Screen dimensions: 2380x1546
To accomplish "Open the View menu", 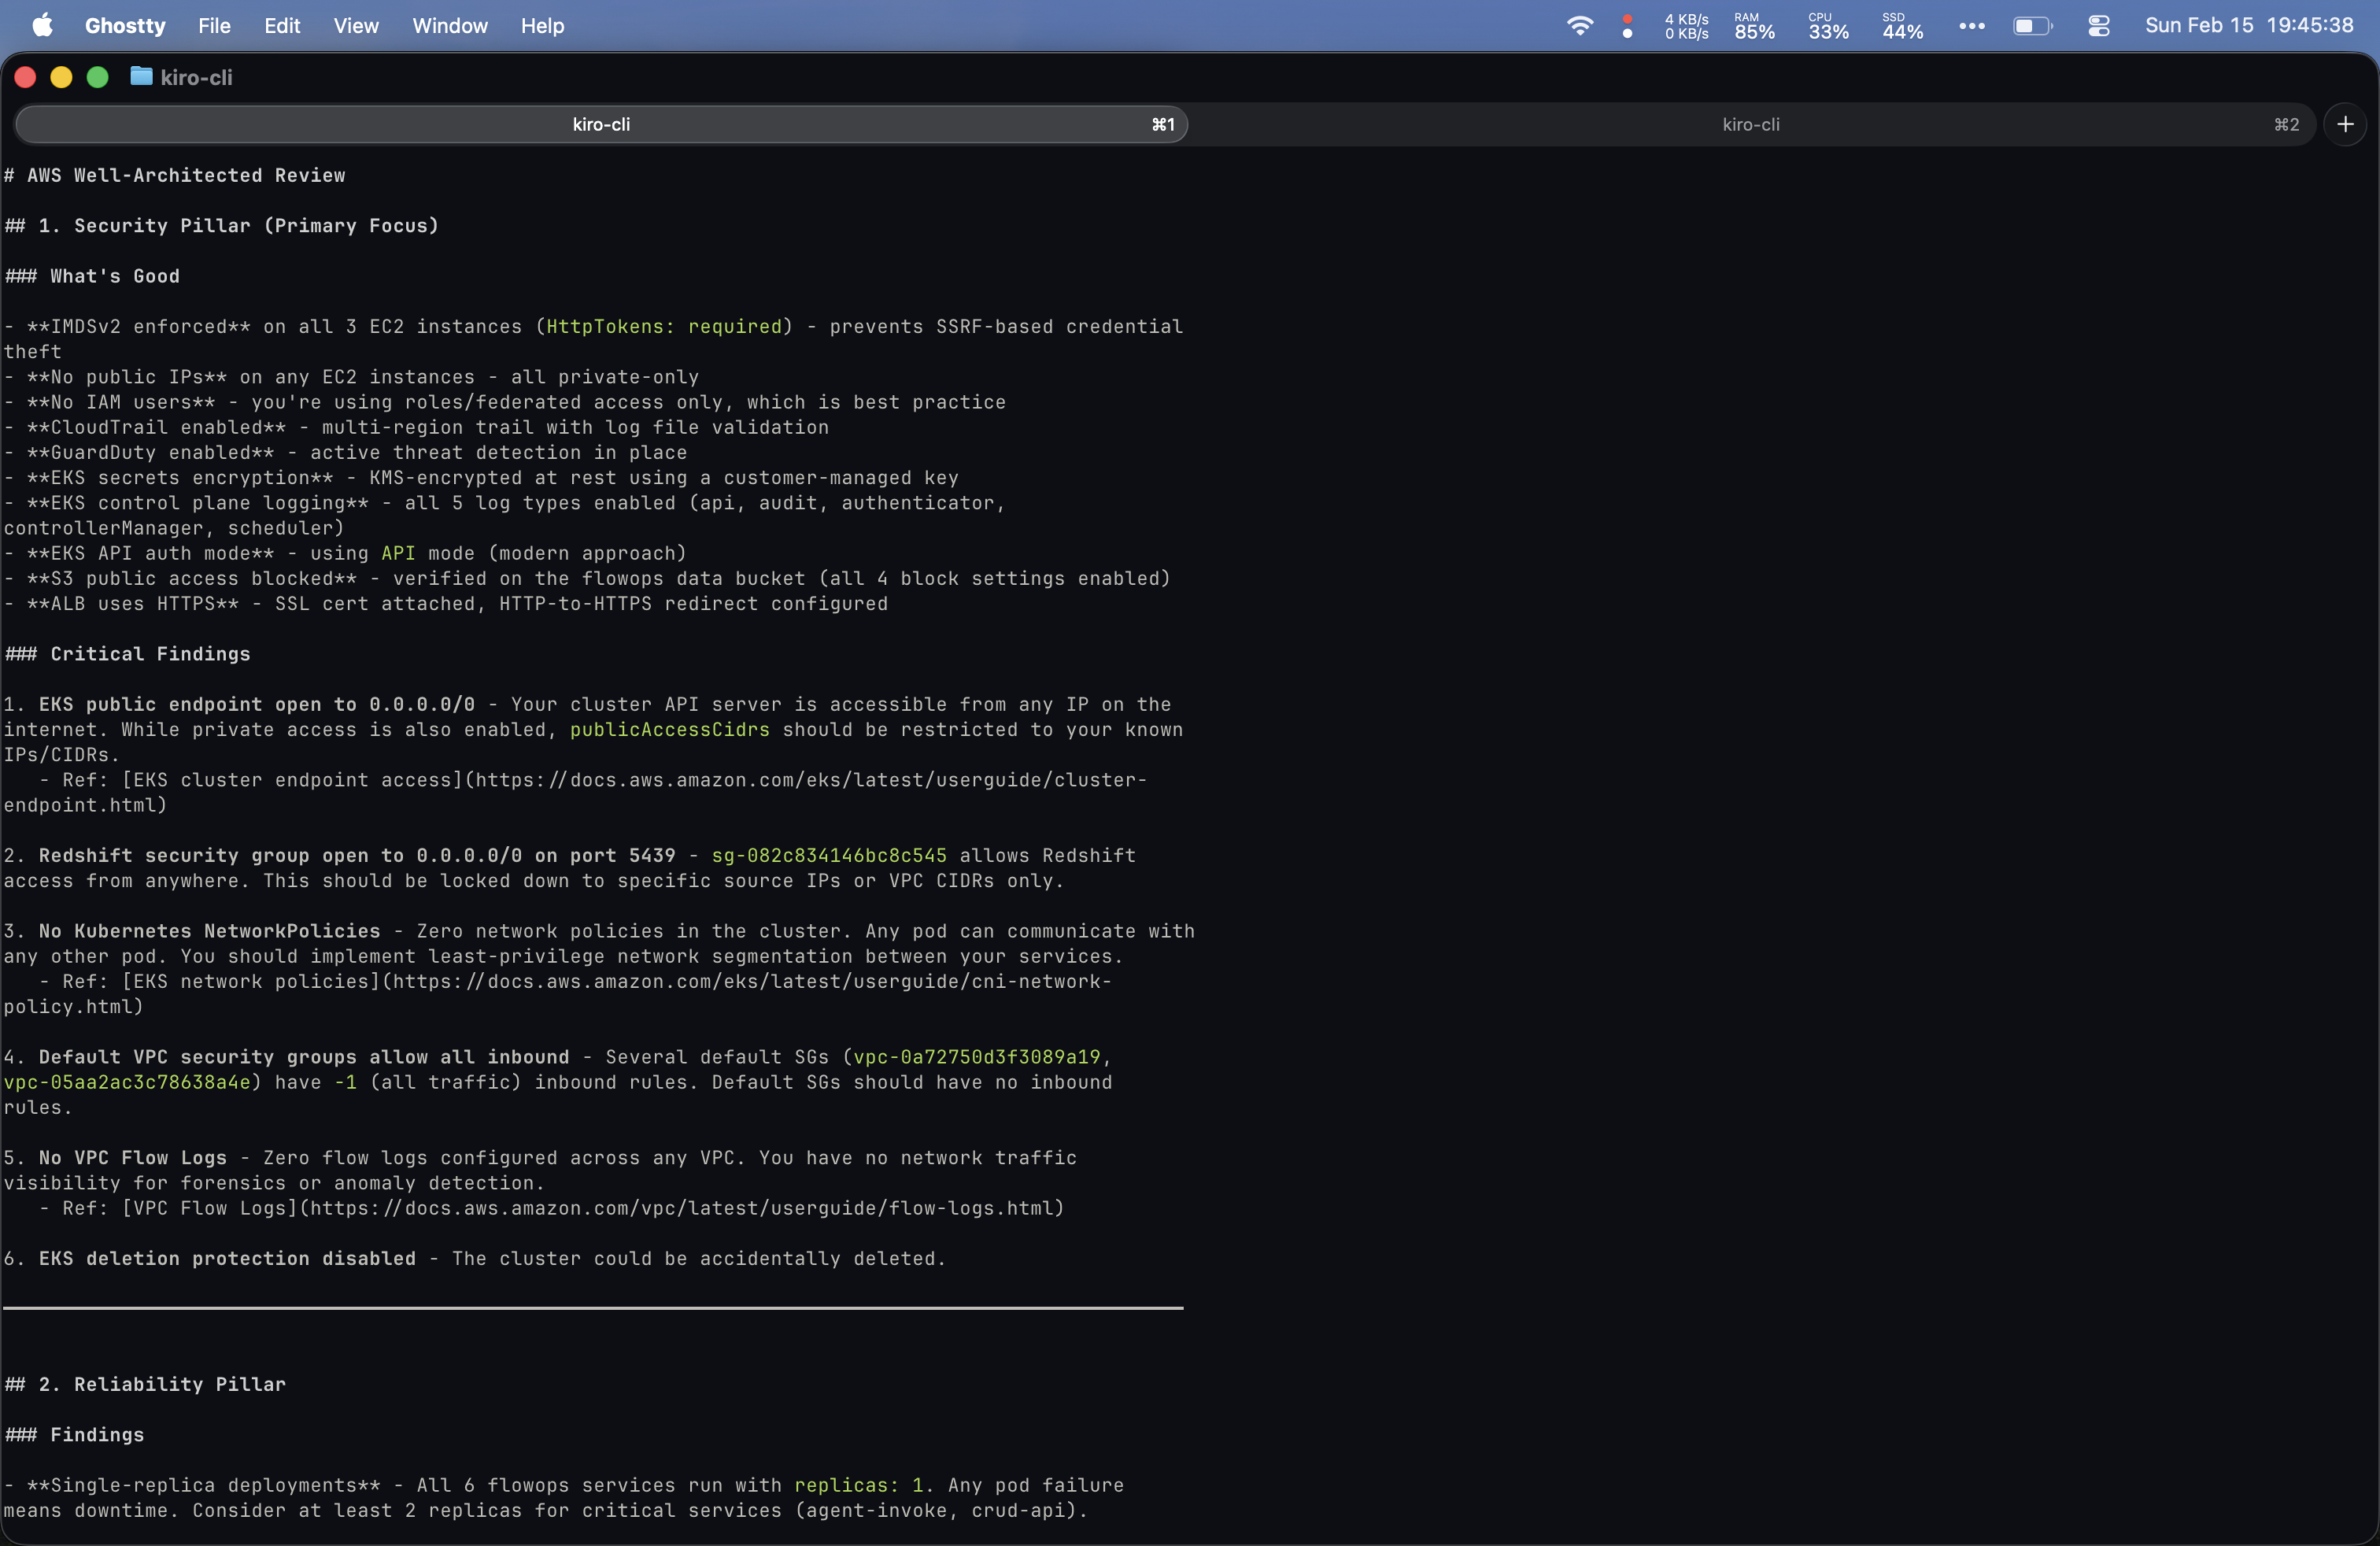I will pos(356,25).
